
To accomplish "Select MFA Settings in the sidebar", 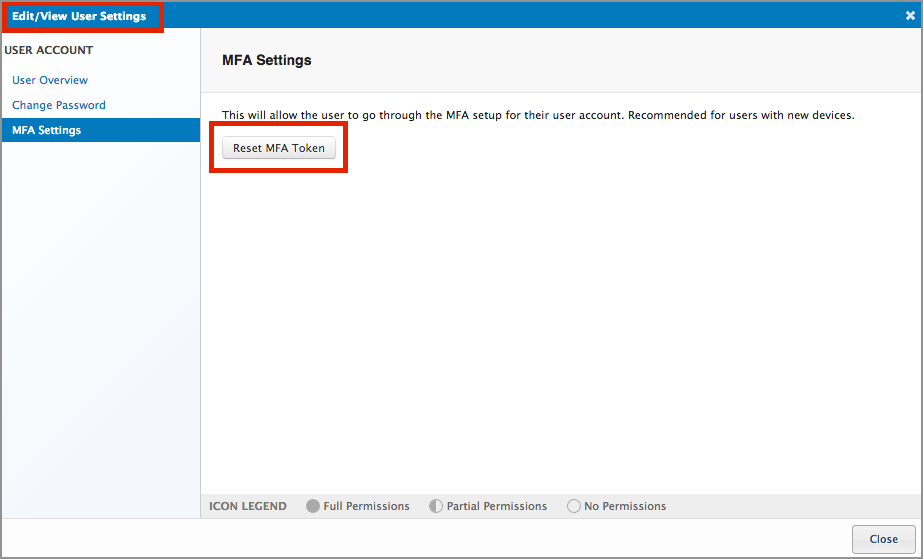I will (x=47, y=130).
